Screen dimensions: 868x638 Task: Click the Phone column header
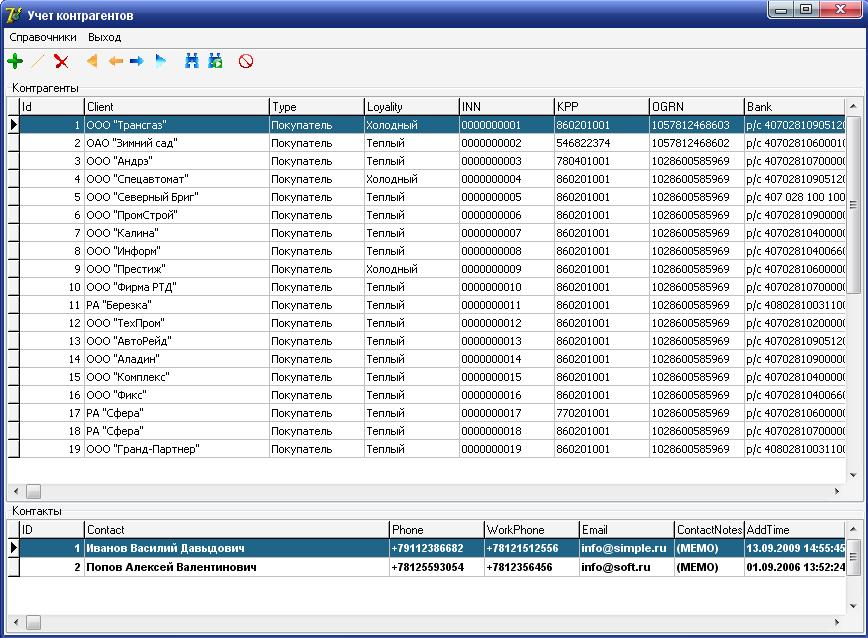pyautogui.click(x=436, y=530)
